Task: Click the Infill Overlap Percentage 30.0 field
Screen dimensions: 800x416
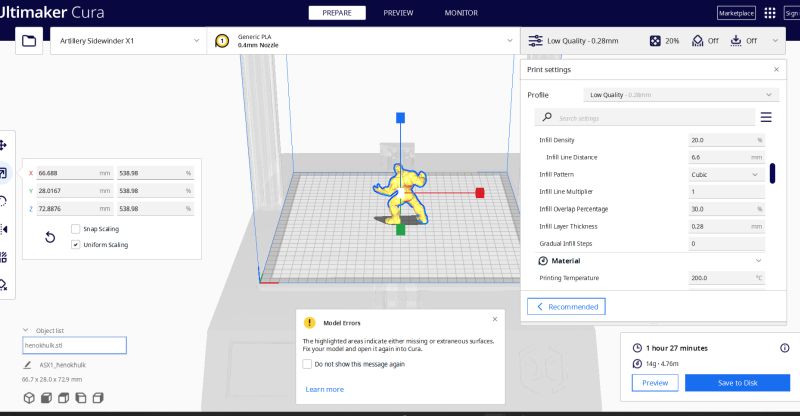Action: tap(727, 209)
